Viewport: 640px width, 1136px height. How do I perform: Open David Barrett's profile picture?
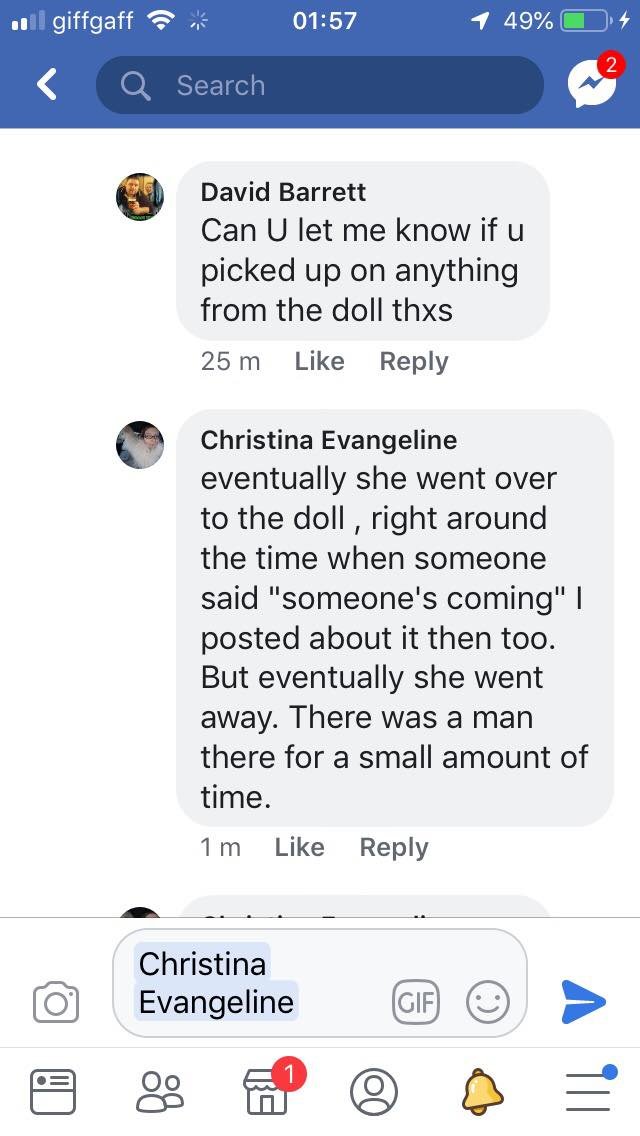pos(140,196)
